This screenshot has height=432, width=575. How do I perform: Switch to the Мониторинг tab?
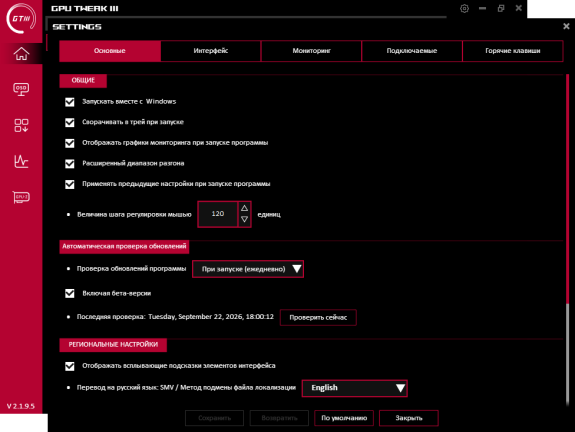311,51
